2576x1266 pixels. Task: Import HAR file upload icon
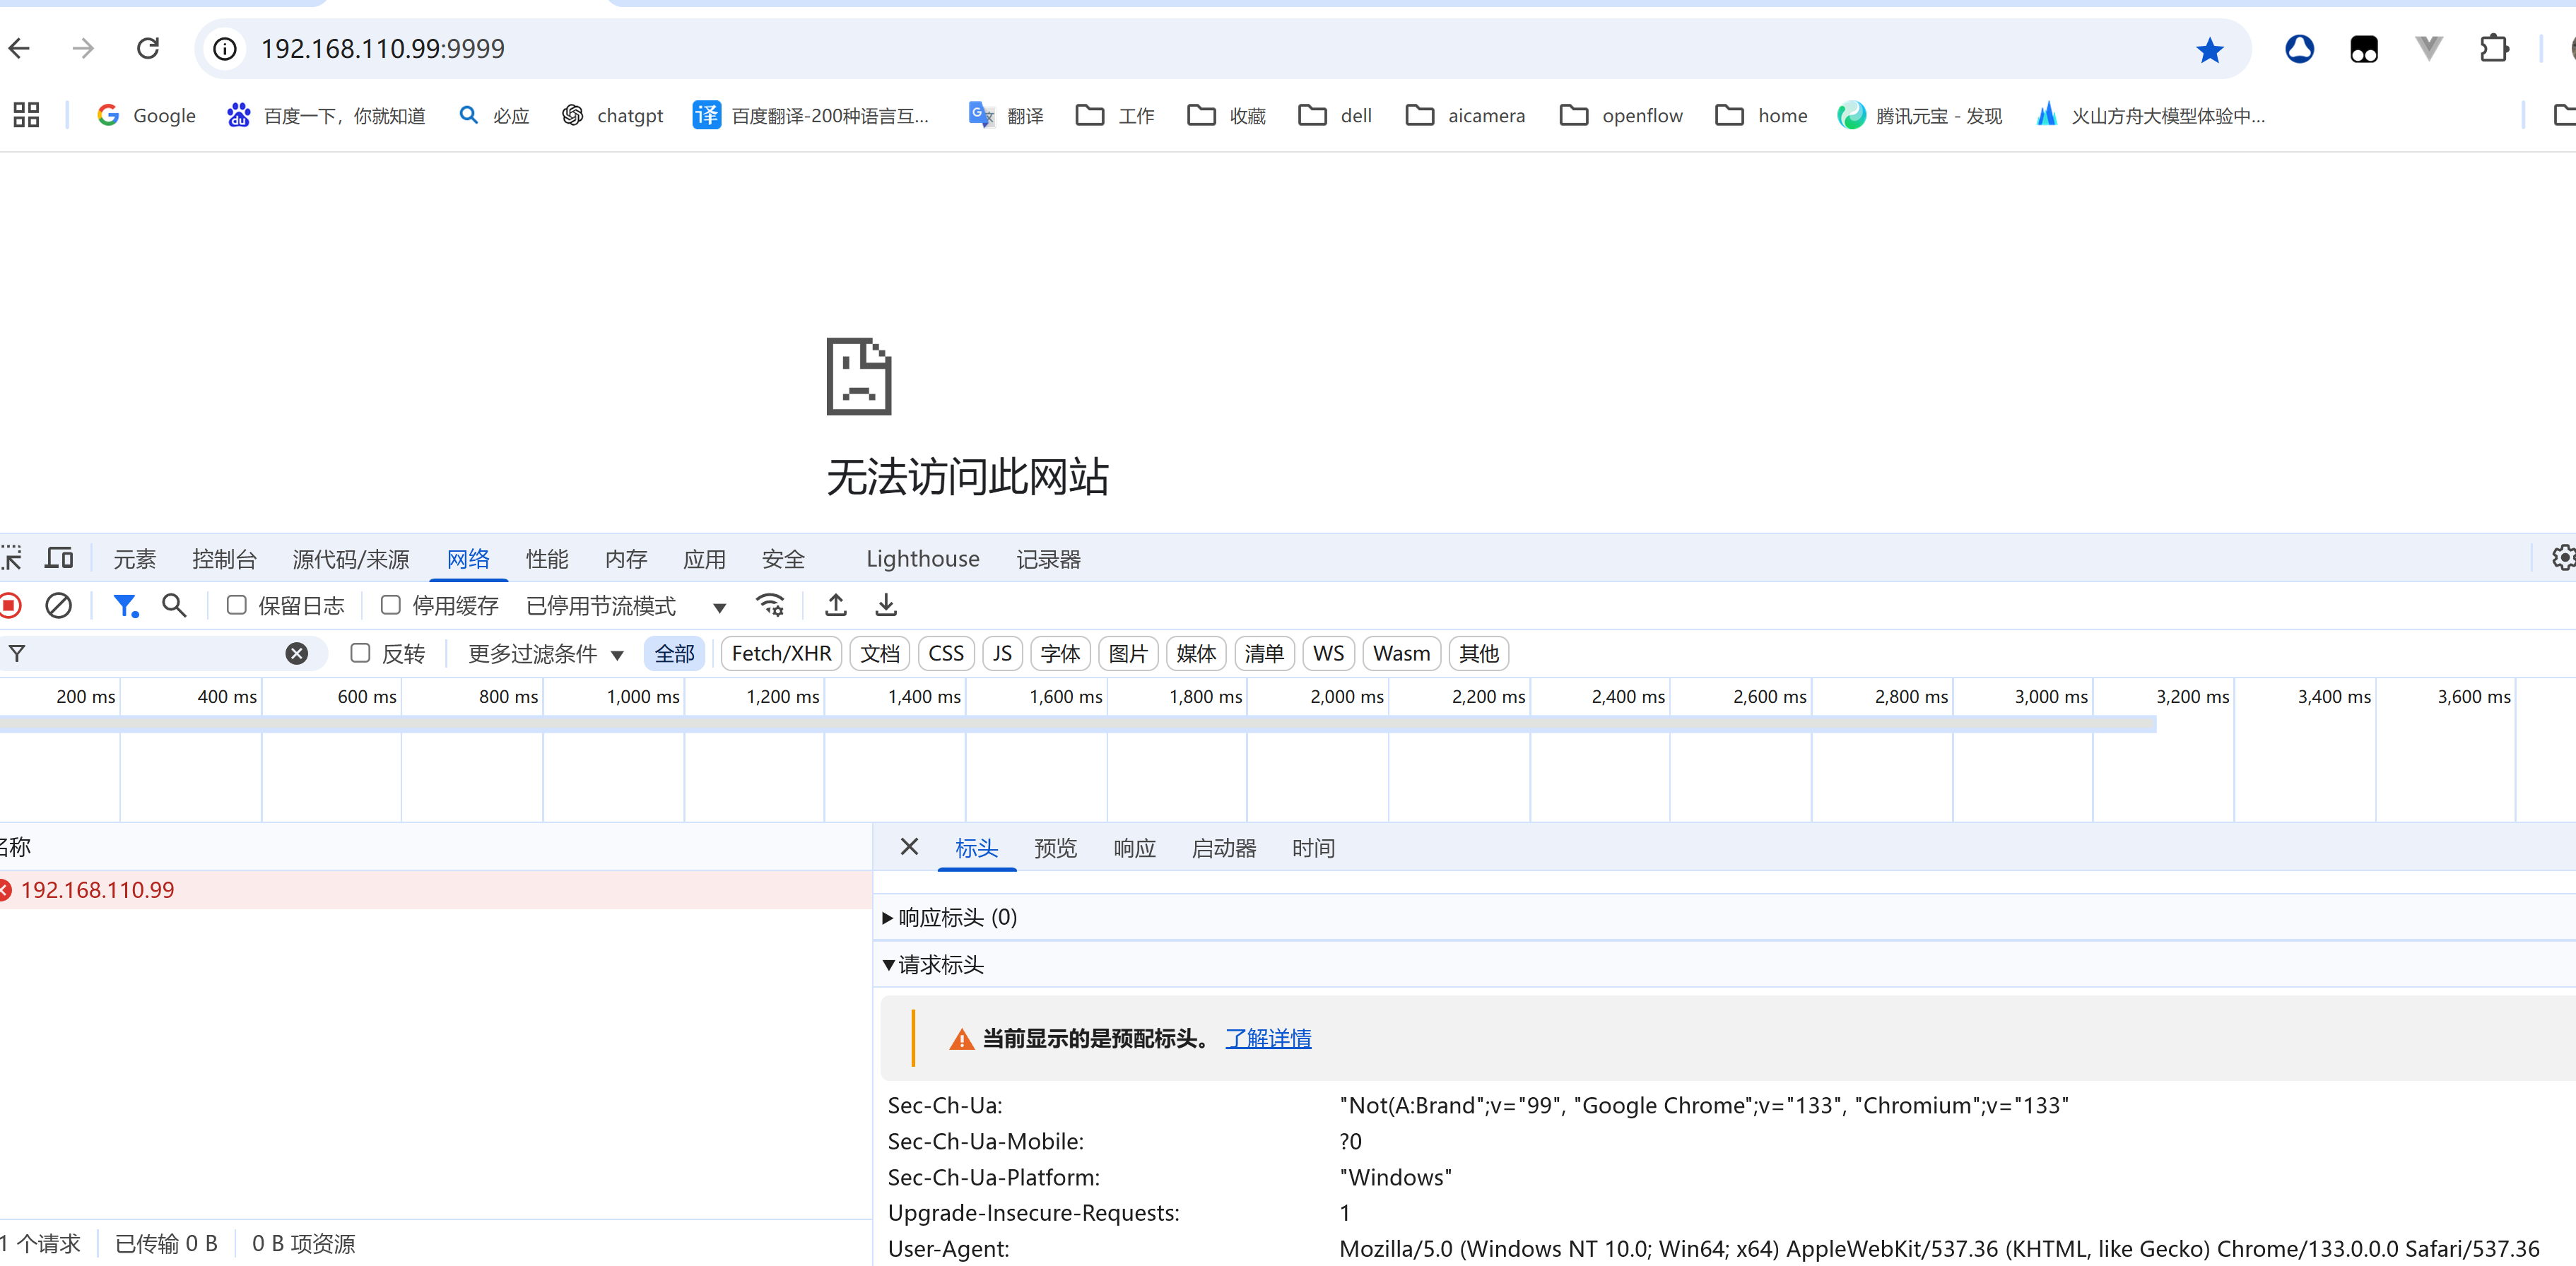tap(836, 605)
